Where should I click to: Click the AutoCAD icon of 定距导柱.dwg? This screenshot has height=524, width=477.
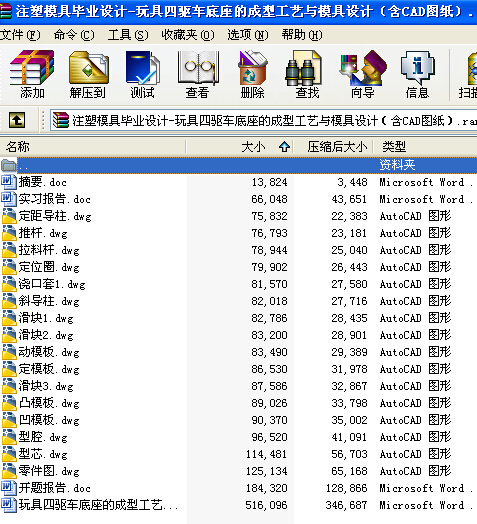point(9,216)
